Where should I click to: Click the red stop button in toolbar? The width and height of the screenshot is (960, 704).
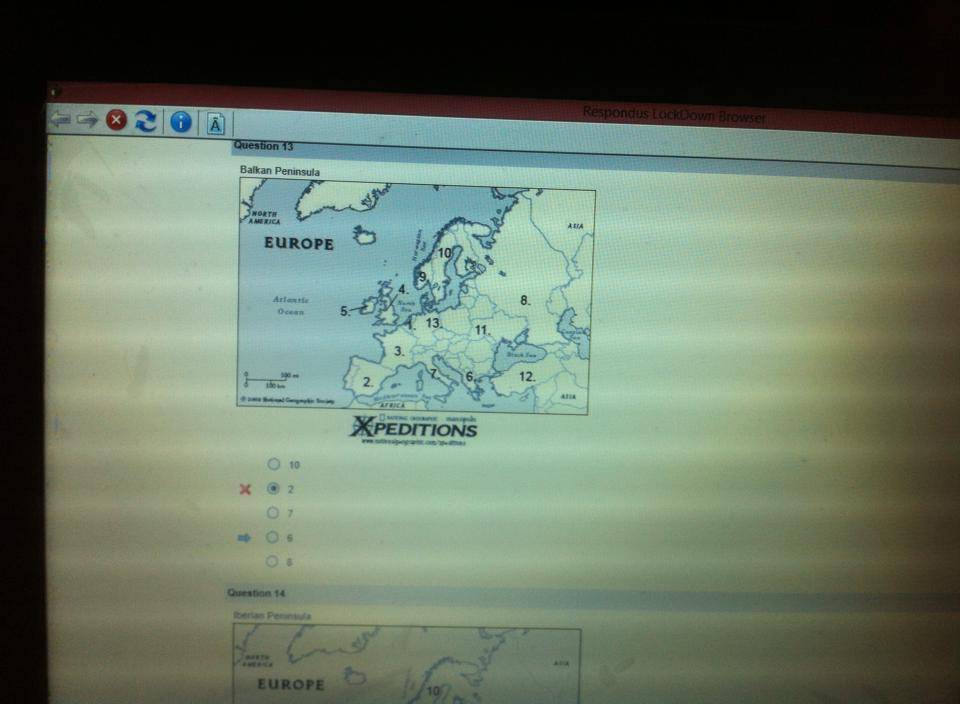point(116,120)
